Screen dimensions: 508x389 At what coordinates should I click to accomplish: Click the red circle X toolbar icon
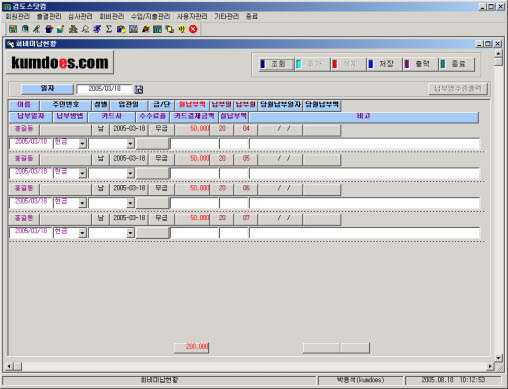[193, 29]
